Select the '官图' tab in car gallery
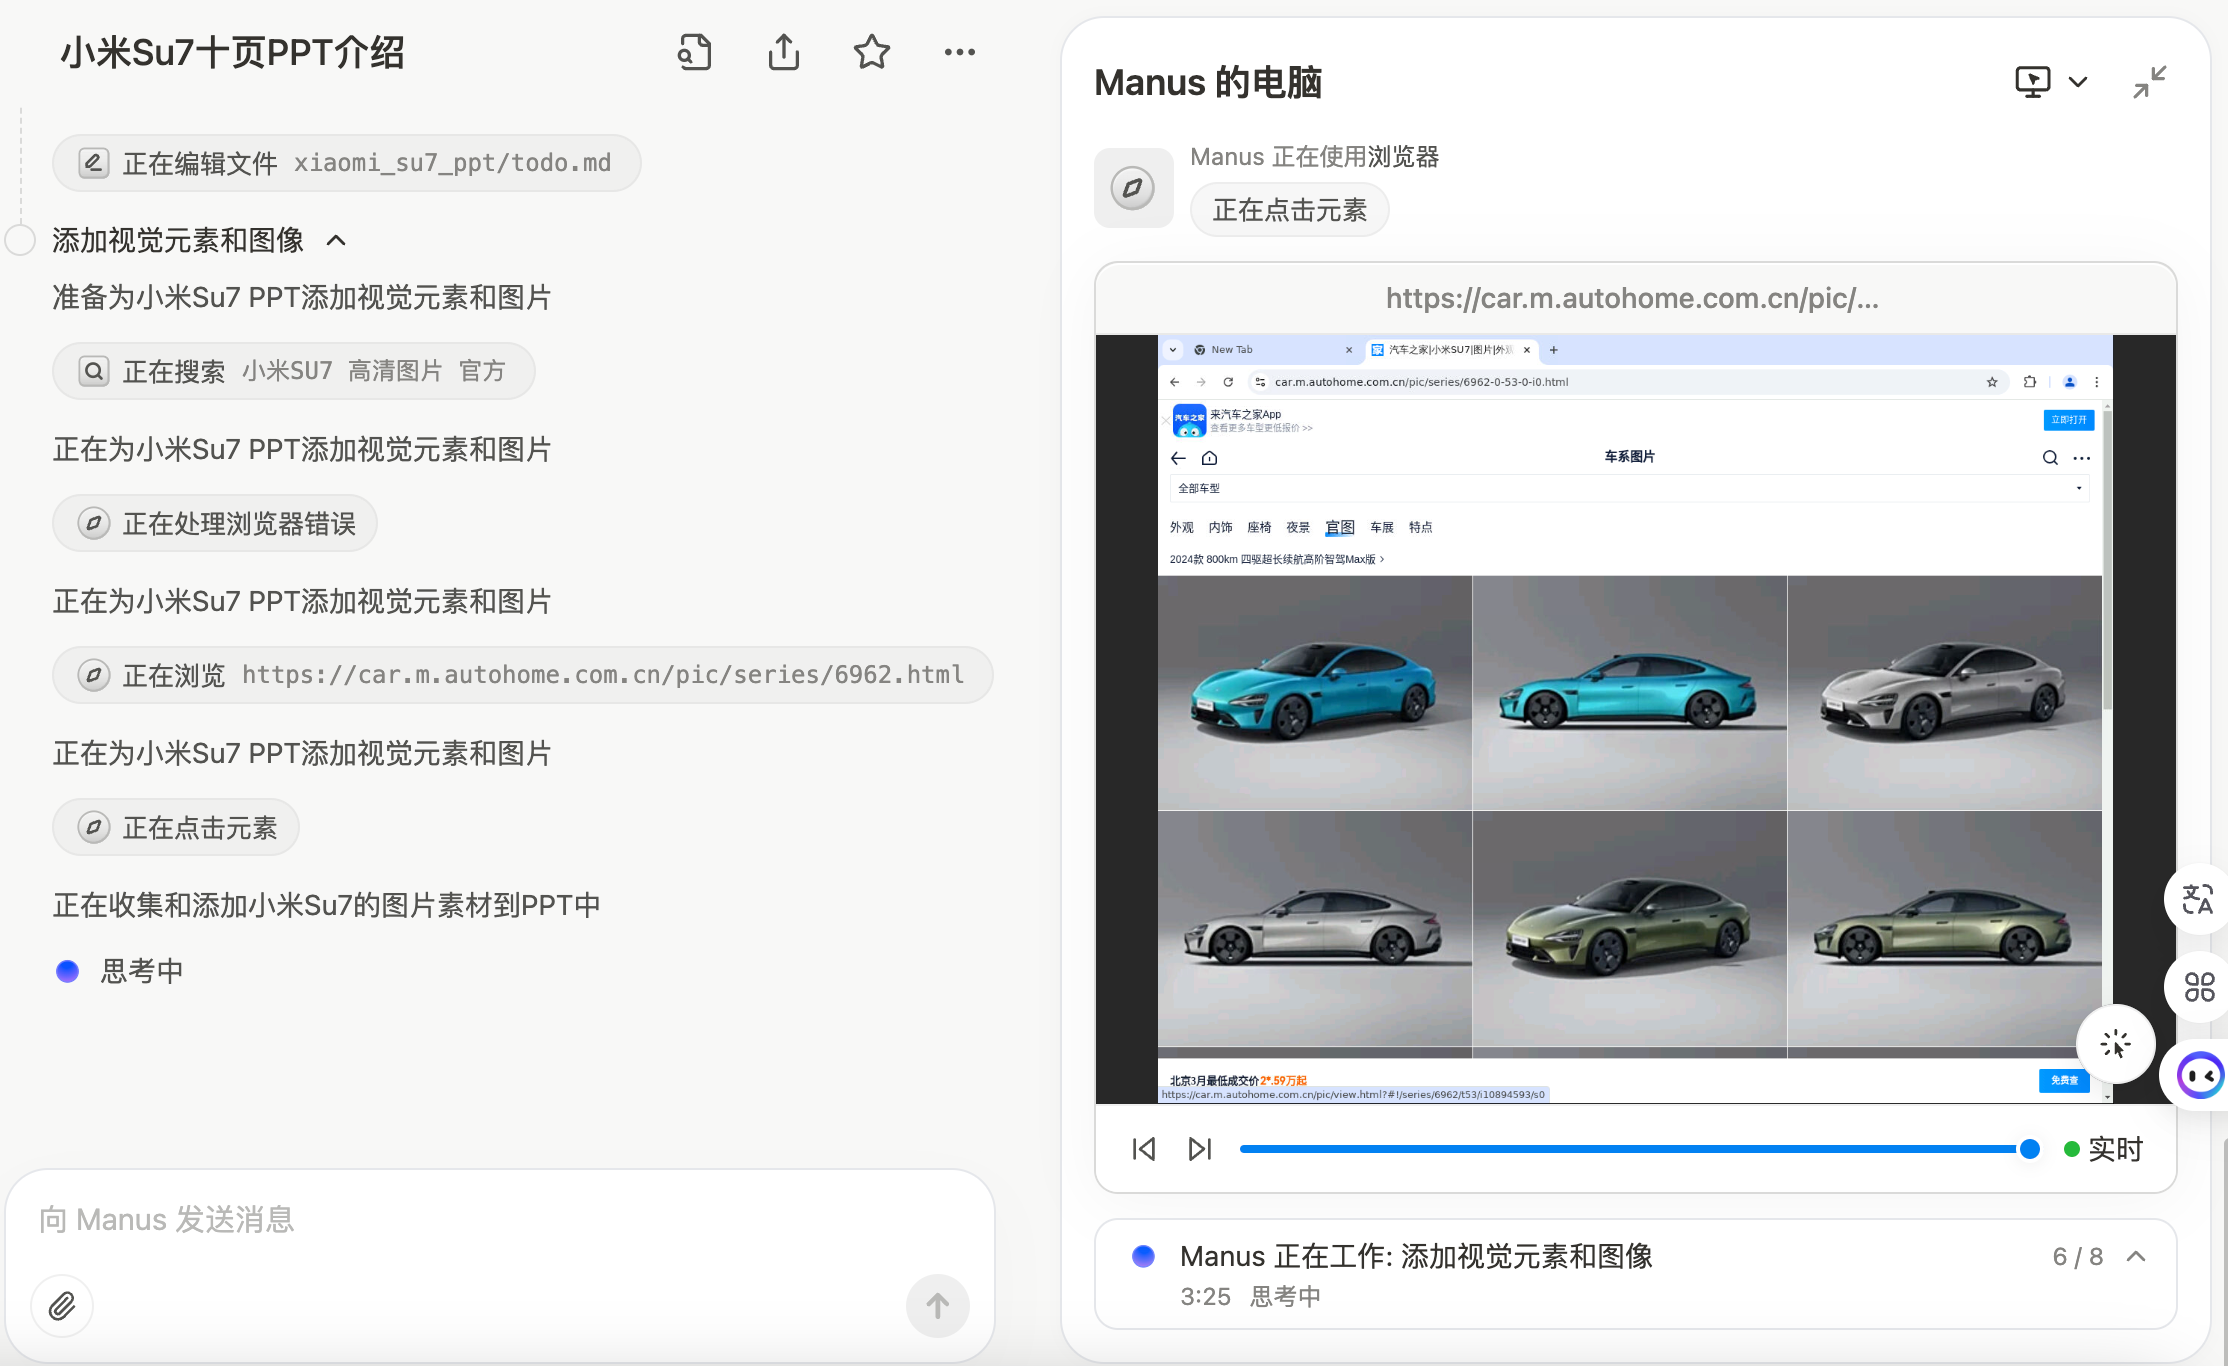 tap(1340, 527)
